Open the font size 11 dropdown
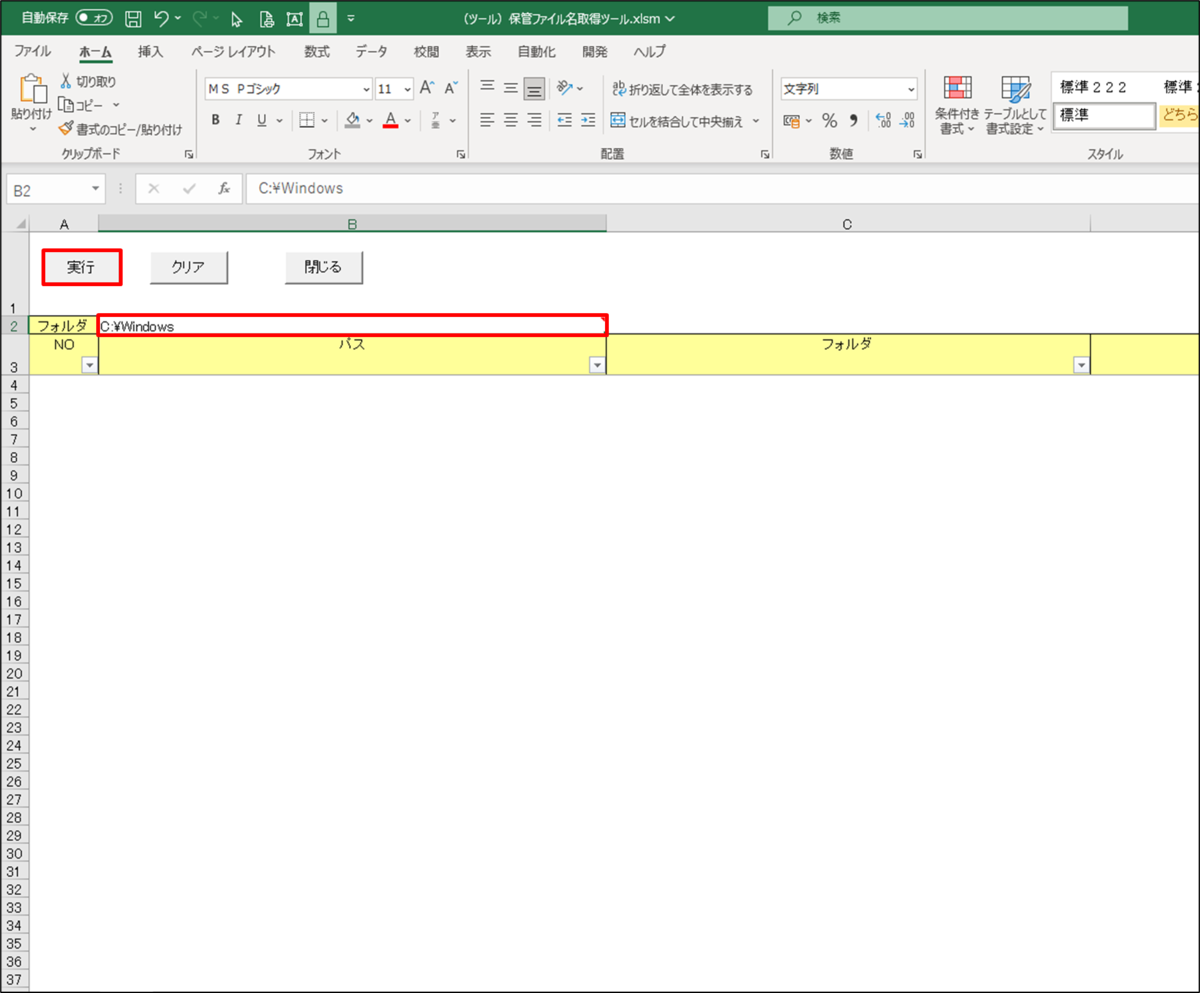 (x=407, y=89)
